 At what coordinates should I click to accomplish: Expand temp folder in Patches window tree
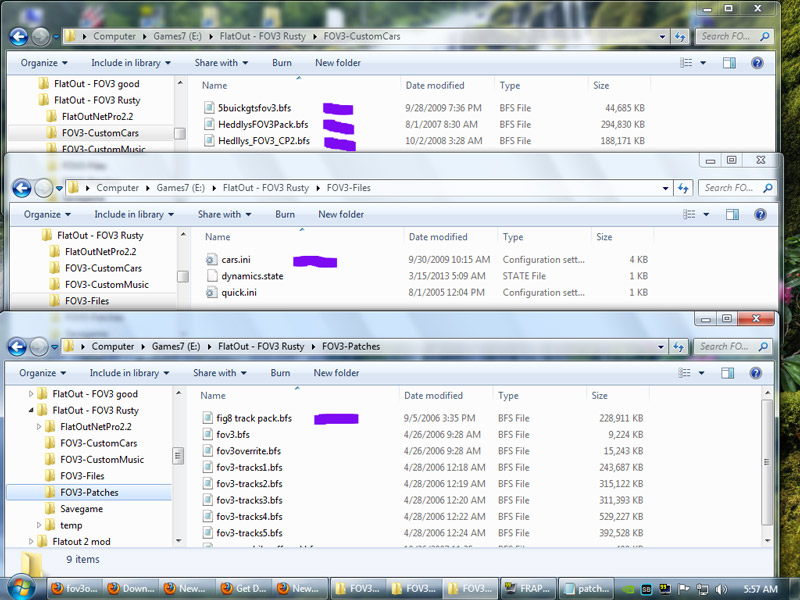click(39, 525)
